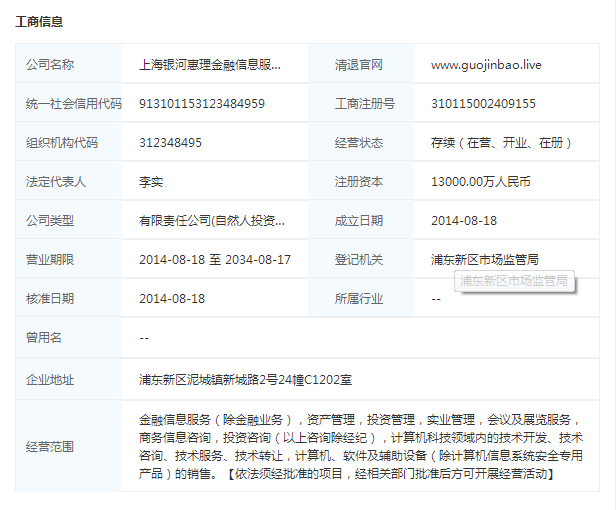Image resolution: width=616 pixels, height=510 pixels.
Task: Click company type 有限责任公司(自然人投资...
Action: coord(212,221)
